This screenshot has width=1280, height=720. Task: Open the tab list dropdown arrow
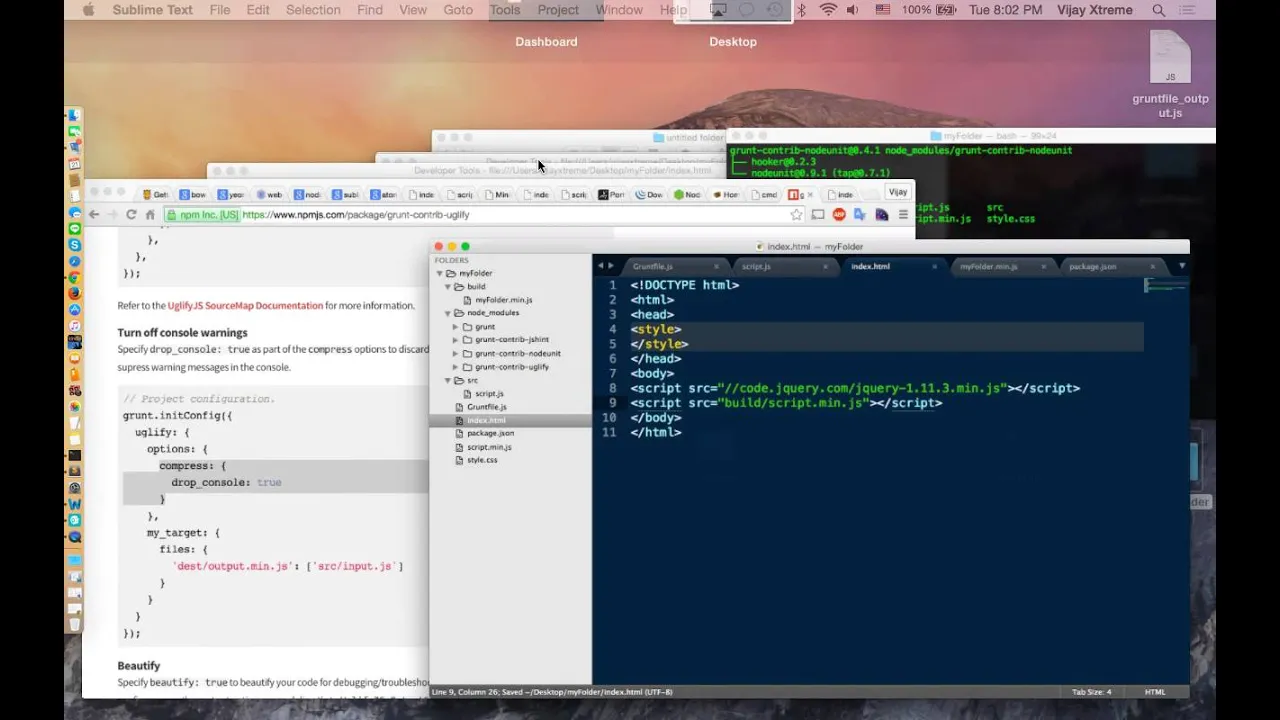[x=1182, y=266]
